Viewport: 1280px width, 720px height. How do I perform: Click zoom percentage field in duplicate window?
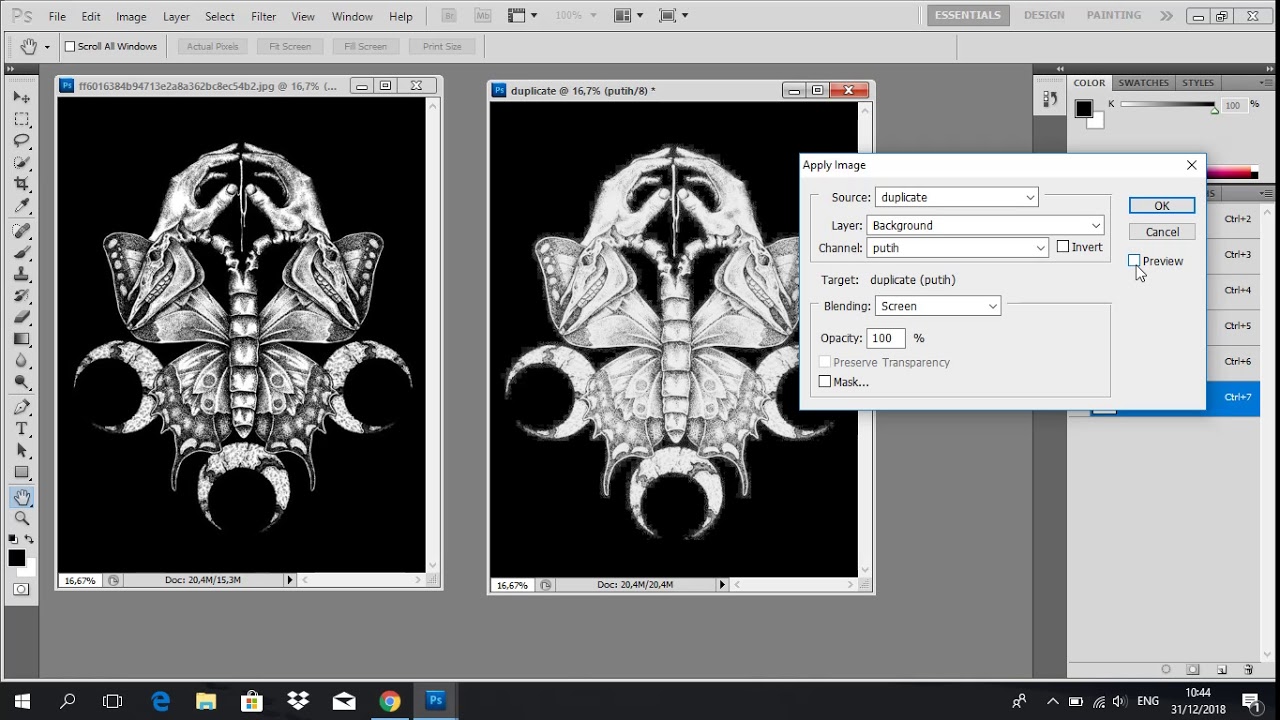[512, 585]
